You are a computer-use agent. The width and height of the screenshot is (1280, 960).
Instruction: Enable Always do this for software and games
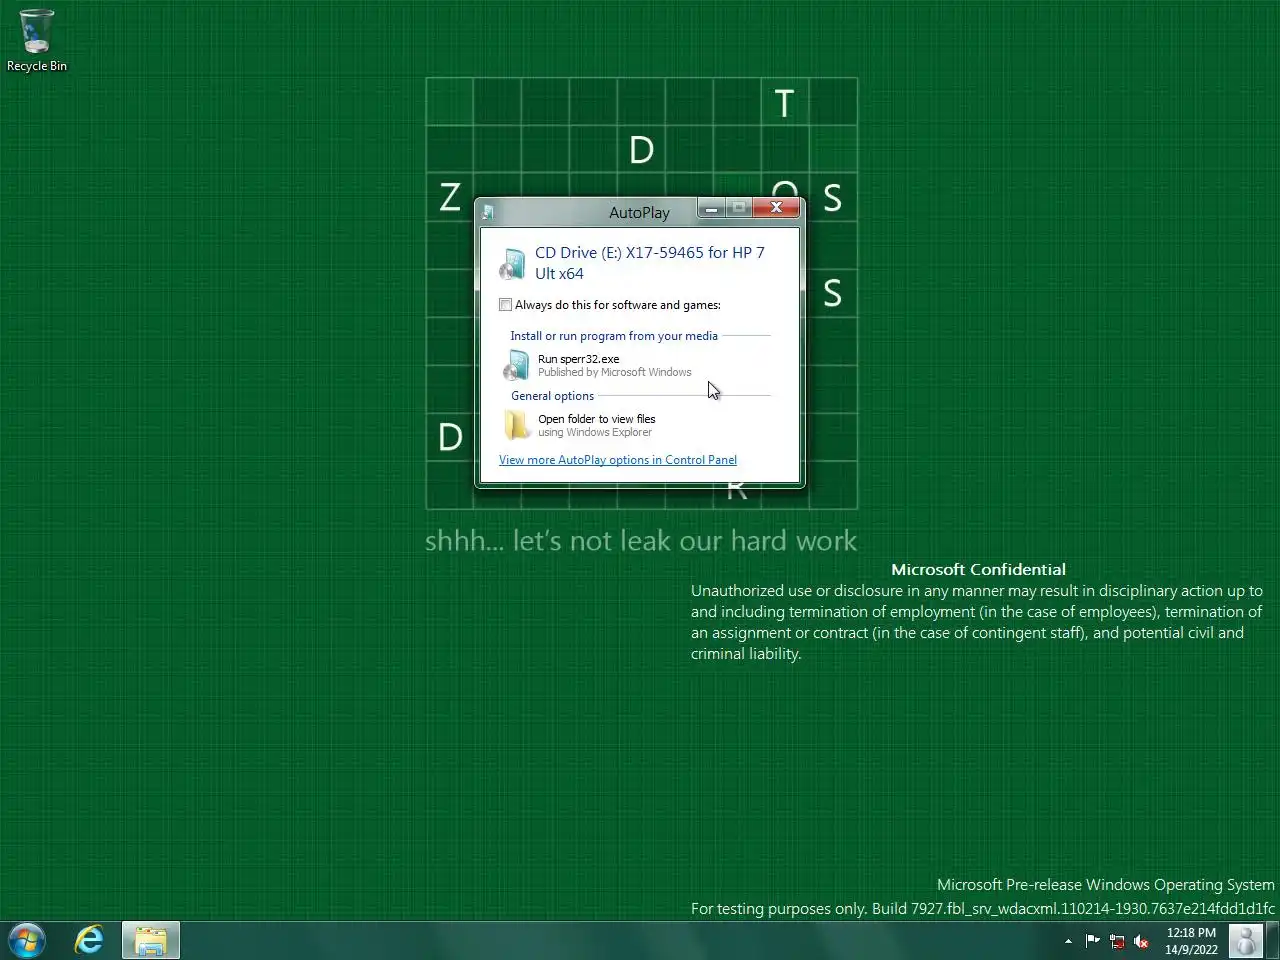(x=506, y=305)
